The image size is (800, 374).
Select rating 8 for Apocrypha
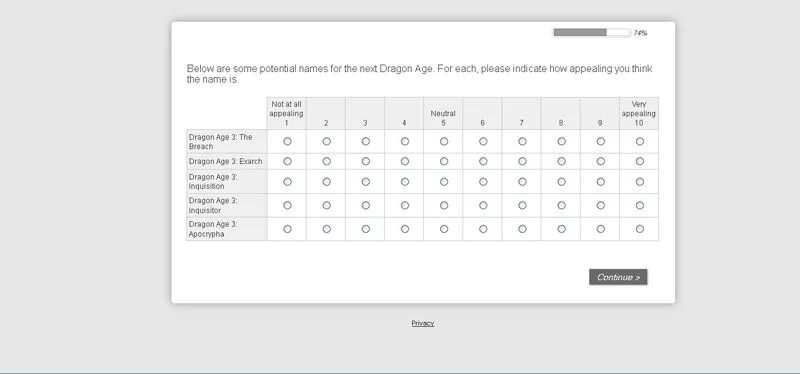coord(561,229)
